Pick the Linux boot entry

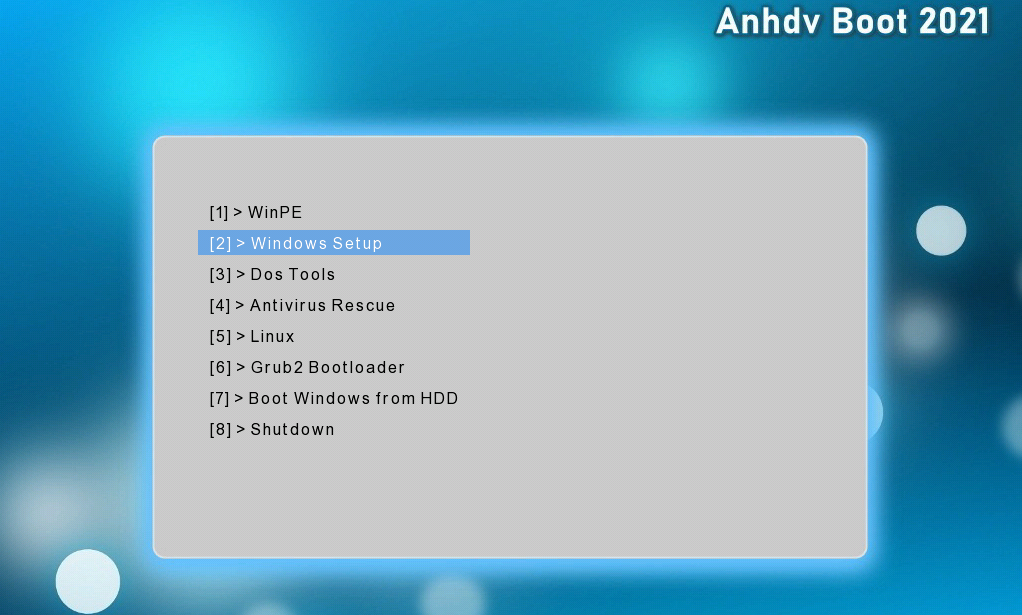click(x=252, y=336)
